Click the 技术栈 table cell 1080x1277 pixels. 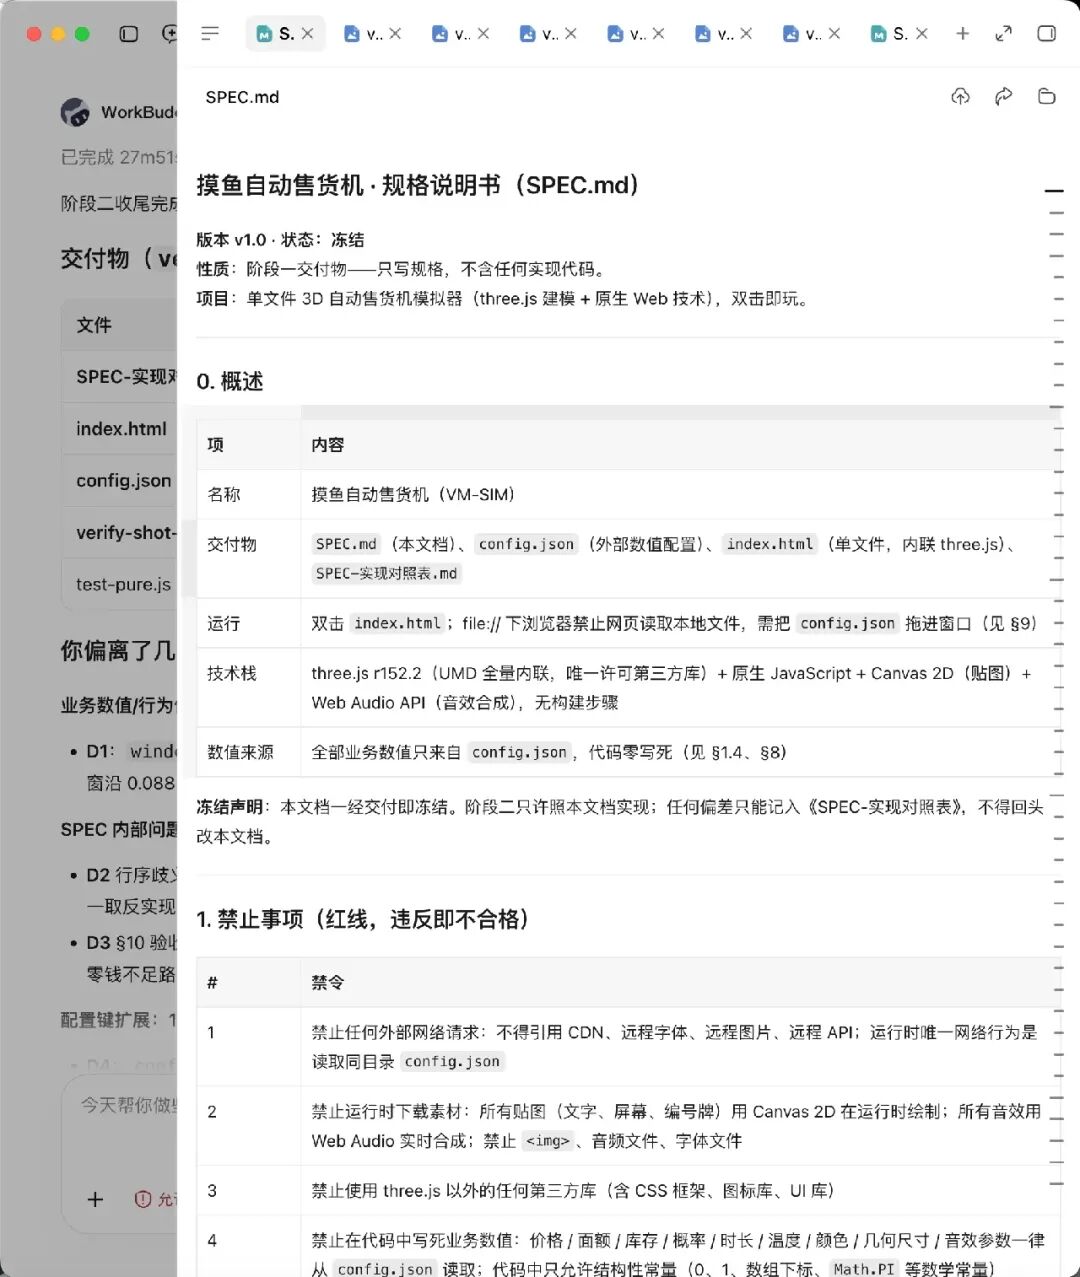coord(248,688)
